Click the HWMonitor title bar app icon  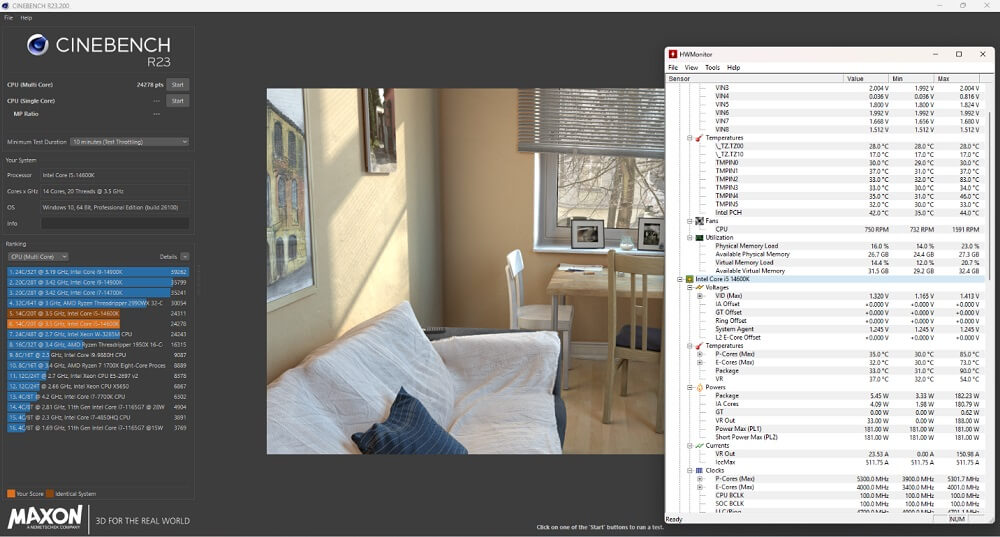(x=673, y=54)
